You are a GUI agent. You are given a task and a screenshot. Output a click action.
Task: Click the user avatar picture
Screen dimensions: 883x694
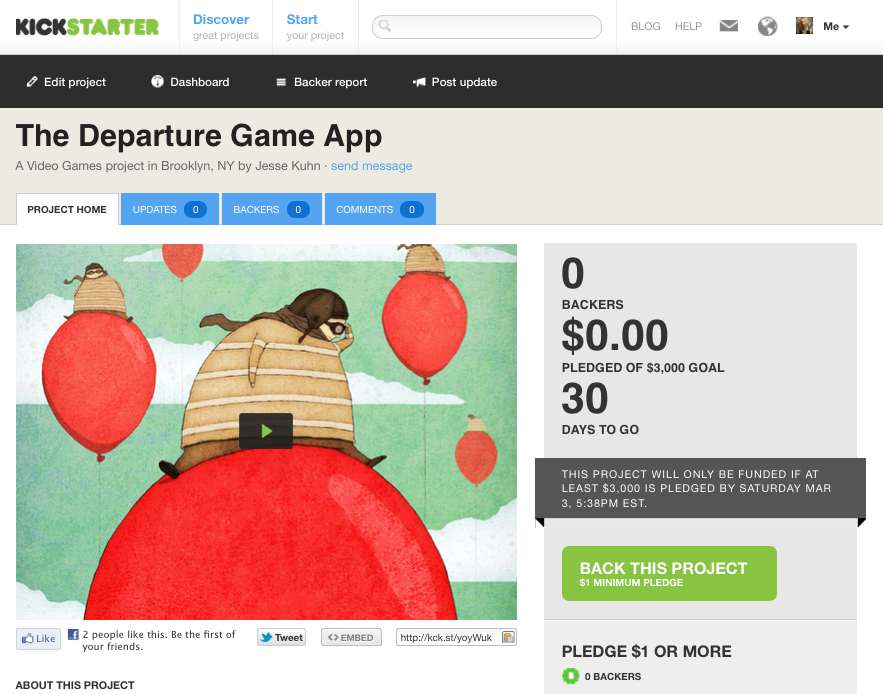(x=804, y=26)
